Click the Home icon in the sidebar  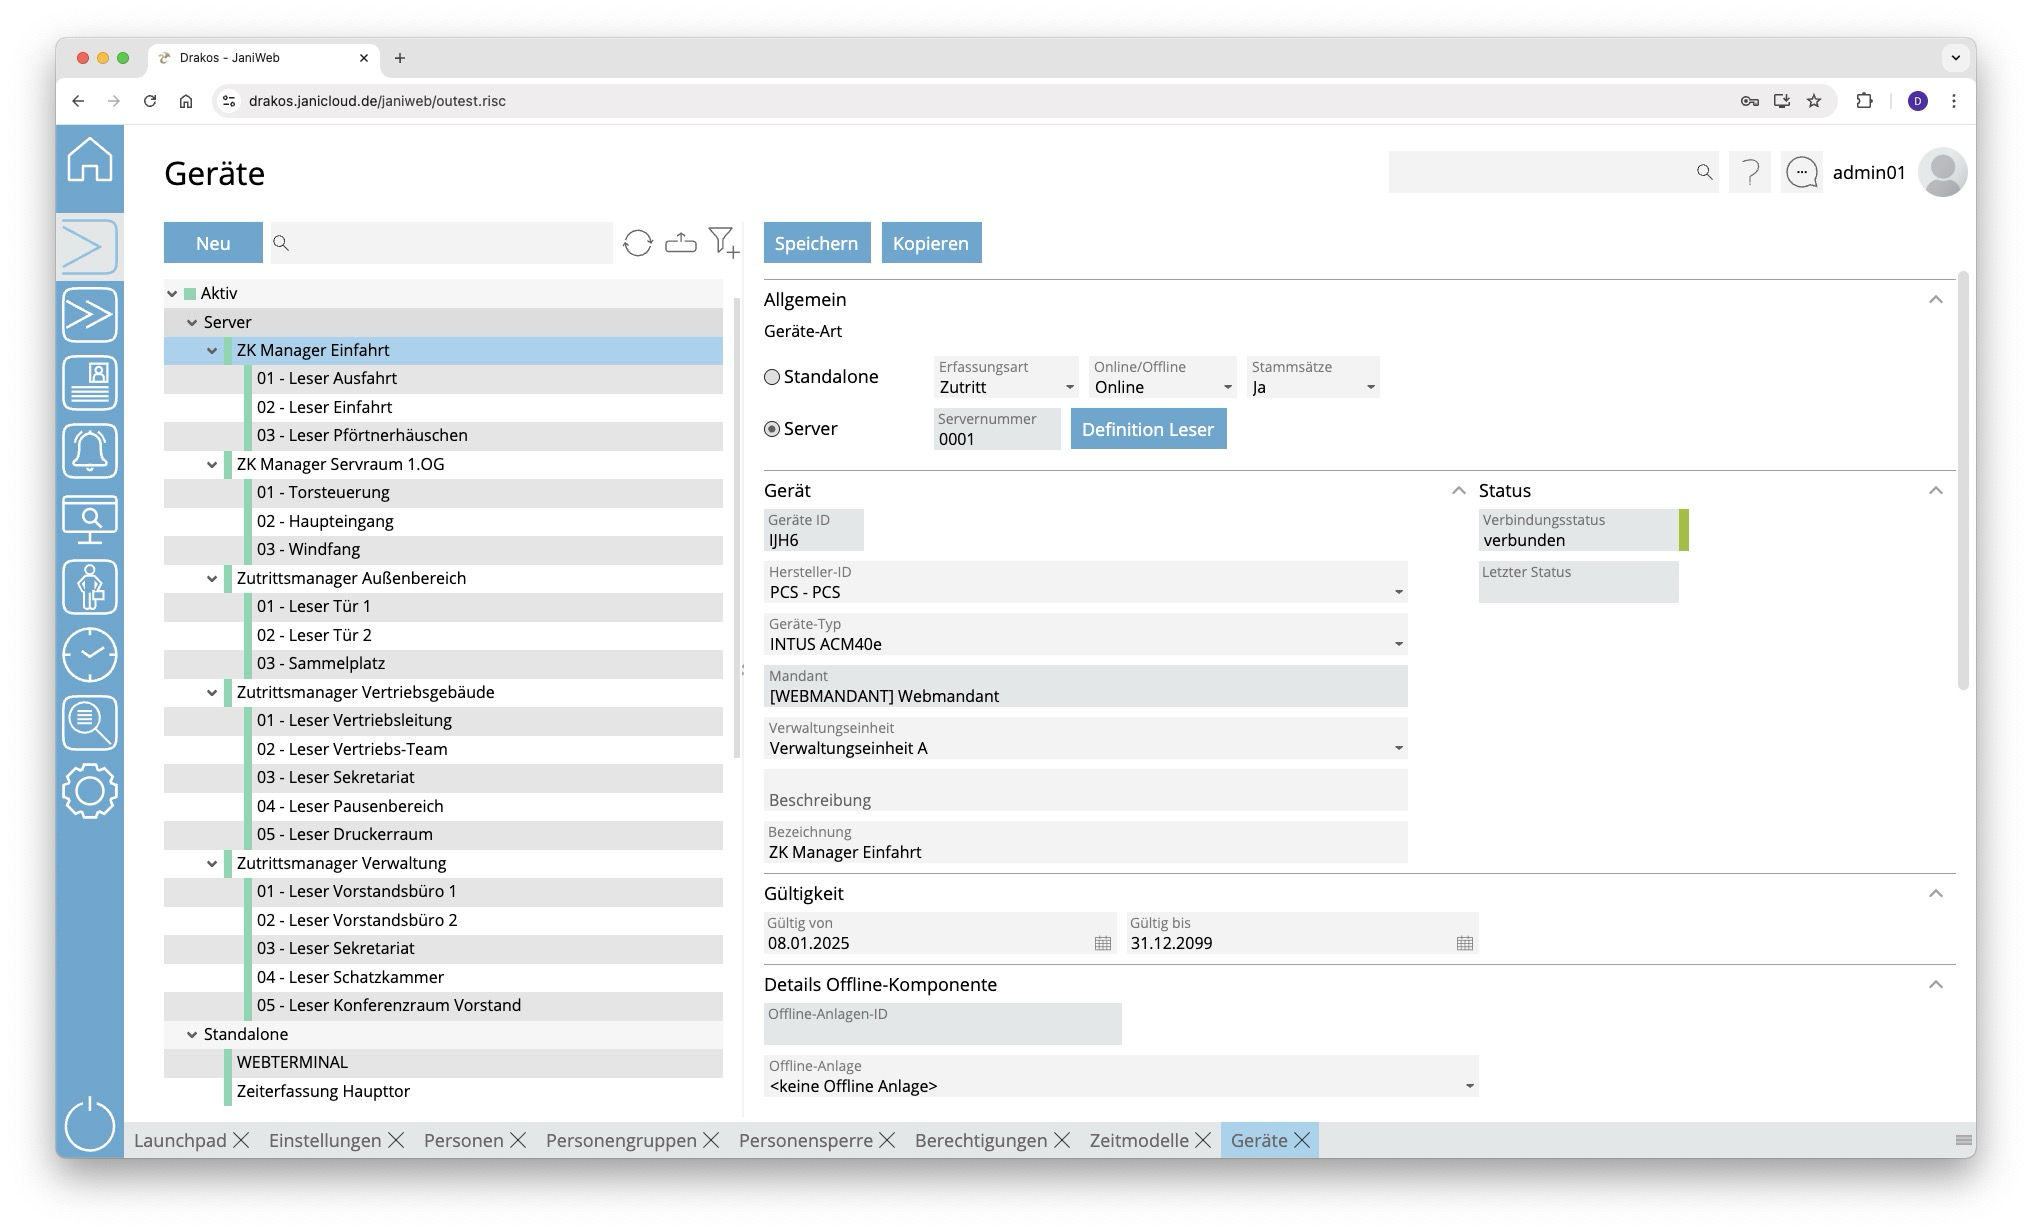coord(90,160)
